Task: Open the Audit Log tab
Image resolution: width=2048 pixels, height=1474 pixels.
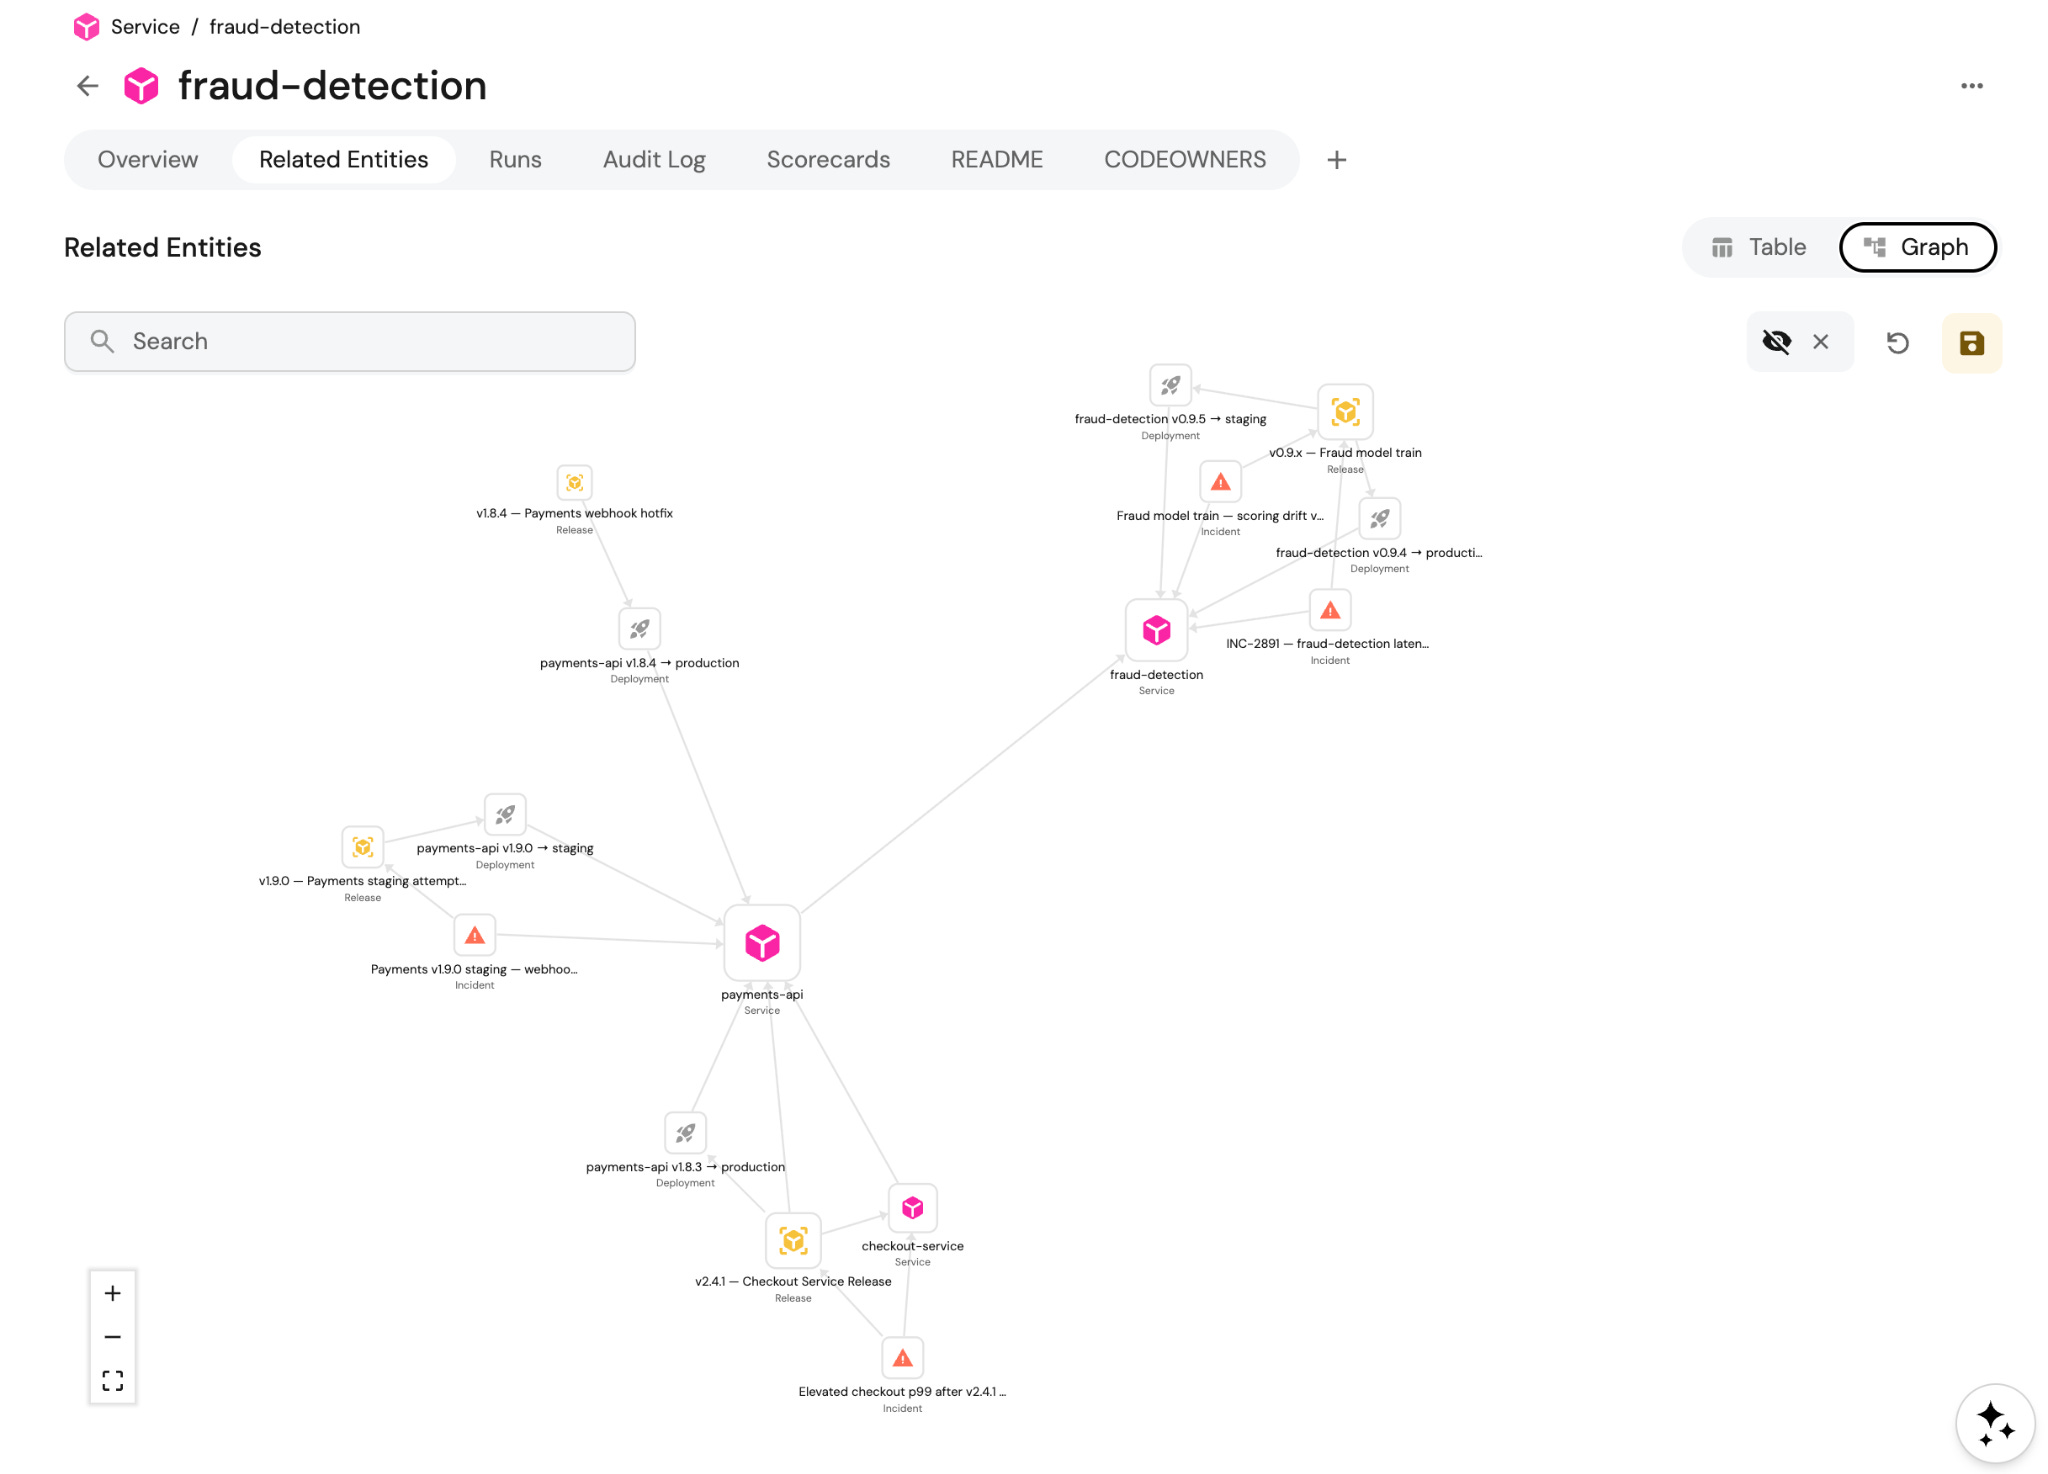Action: point(654,160)
